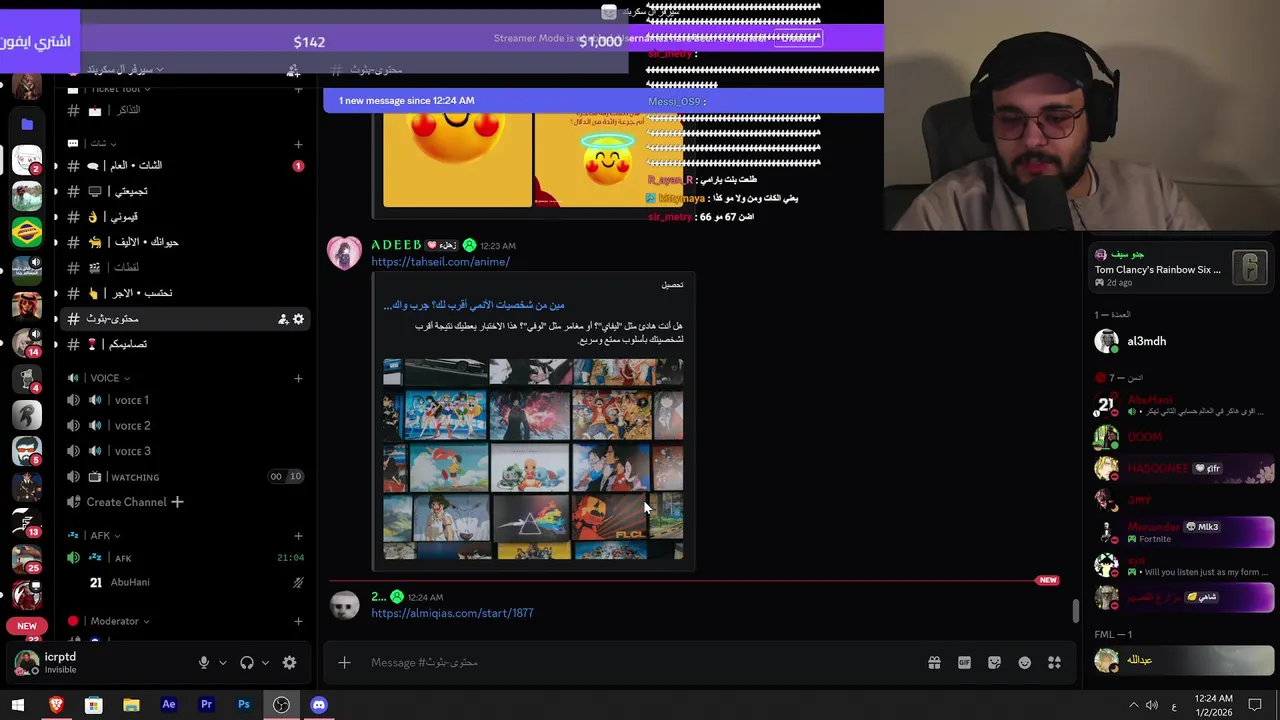Open almiqias.com/start/1877 link
1280x720 pixels.
(x=452, y=613)
